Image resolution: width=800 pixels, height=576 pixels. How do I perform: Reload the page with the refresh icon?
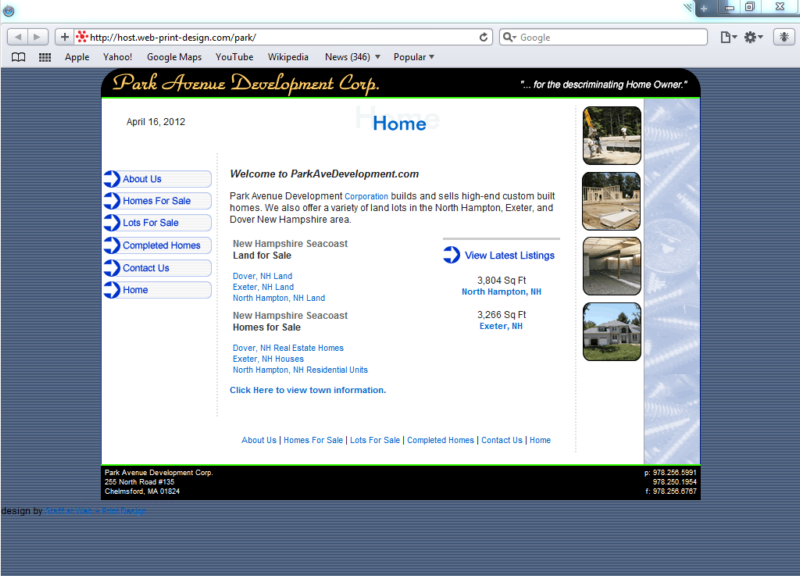tap(483, 37)
